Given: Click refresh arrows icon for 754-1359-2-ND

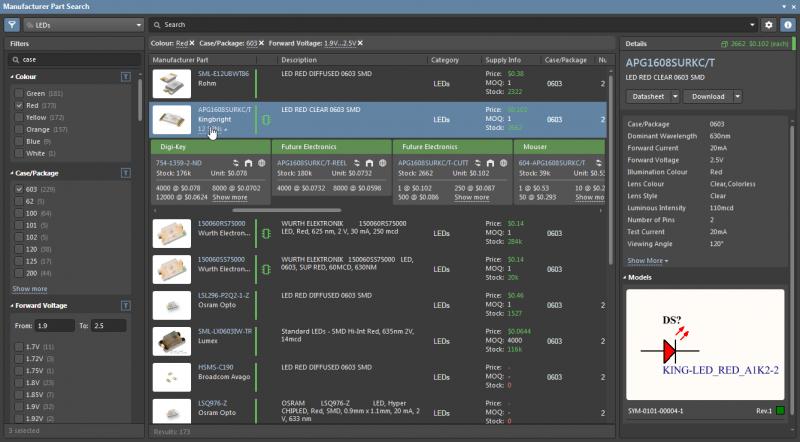Looking at the screenshot, I should 236,163.
